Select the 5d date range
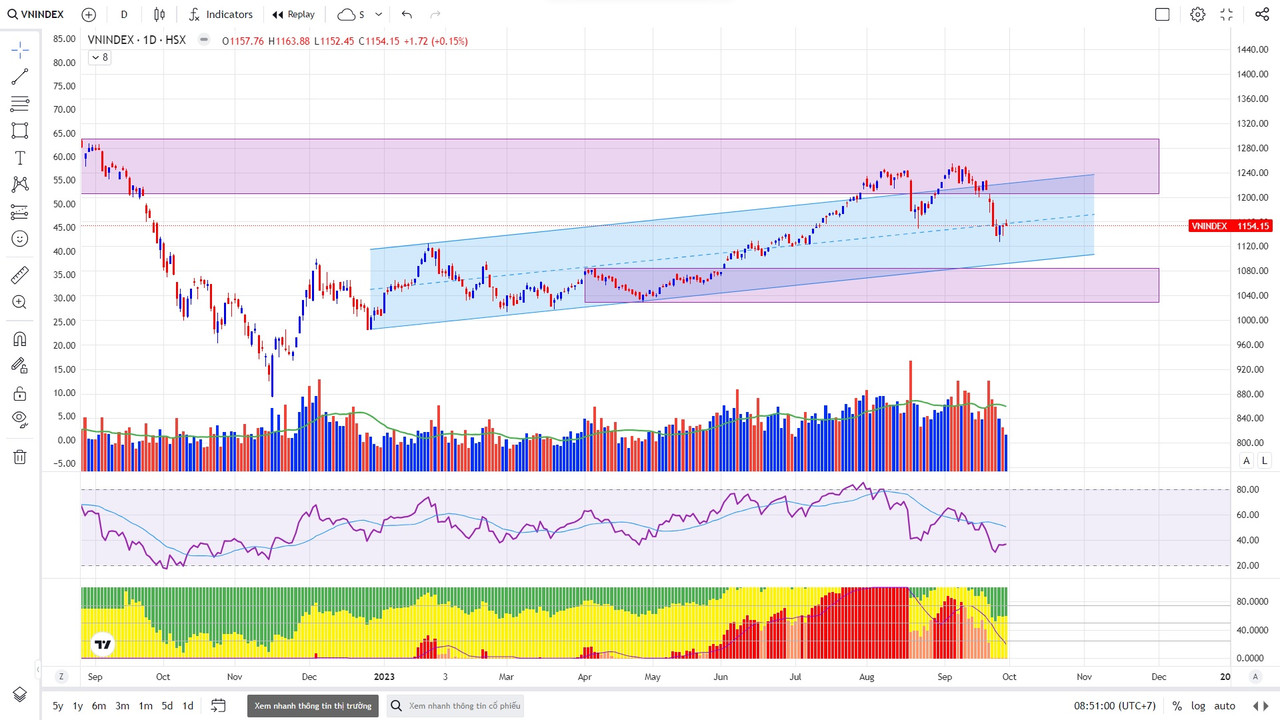This screenshot has width=1280, height=720. (167, 706)
